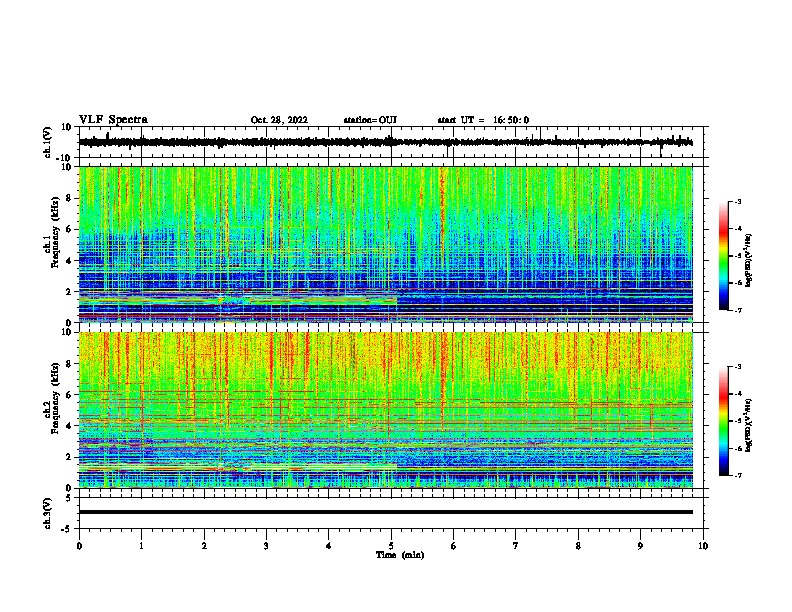The height and width of the screenshot is (612, 792).
Task: Click the ch.3 flat voltage trace
Action: click(385, 512)
